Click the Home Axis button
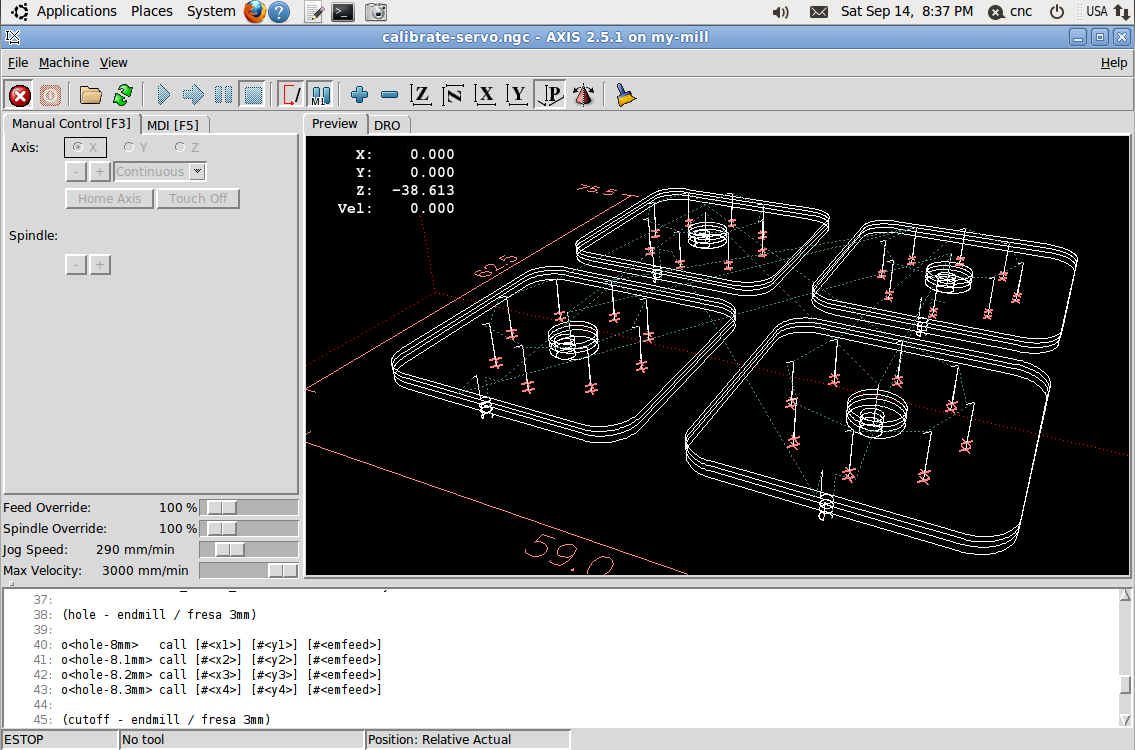The width and height of the screenshot is (1135, 750). (x=110, y=198)
